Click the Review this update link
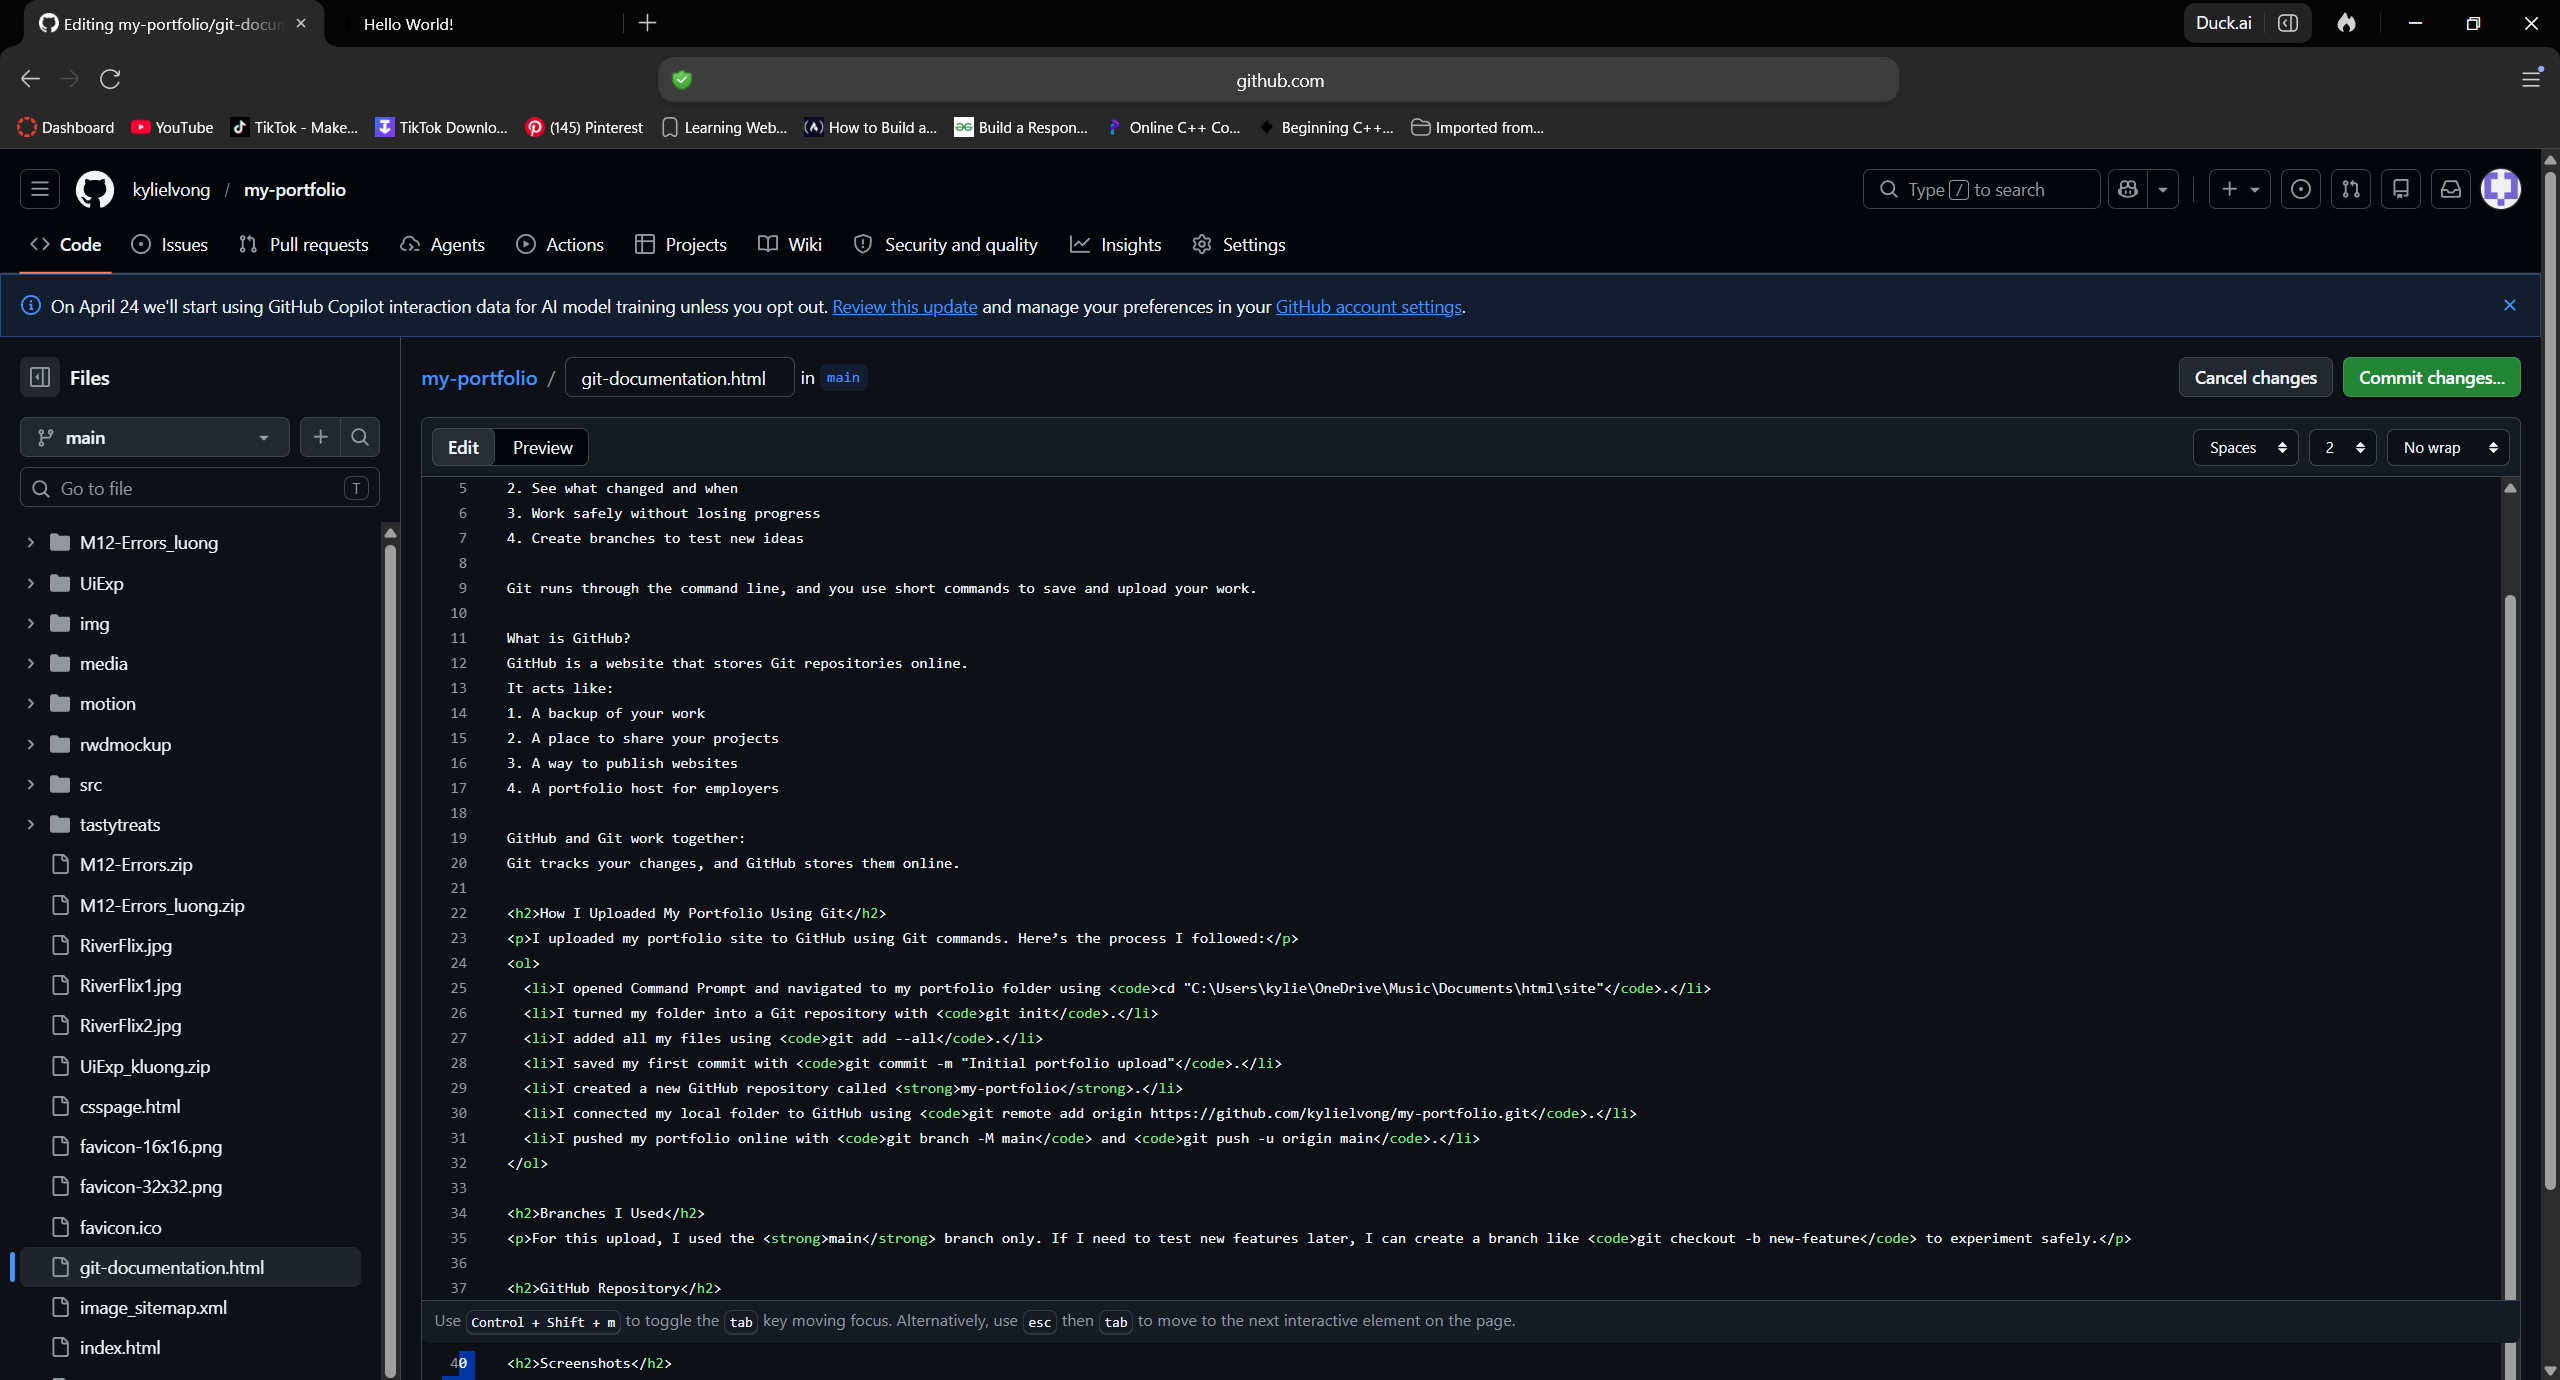This screenshot has height=1380, width=2560. [x=904, y=306]
